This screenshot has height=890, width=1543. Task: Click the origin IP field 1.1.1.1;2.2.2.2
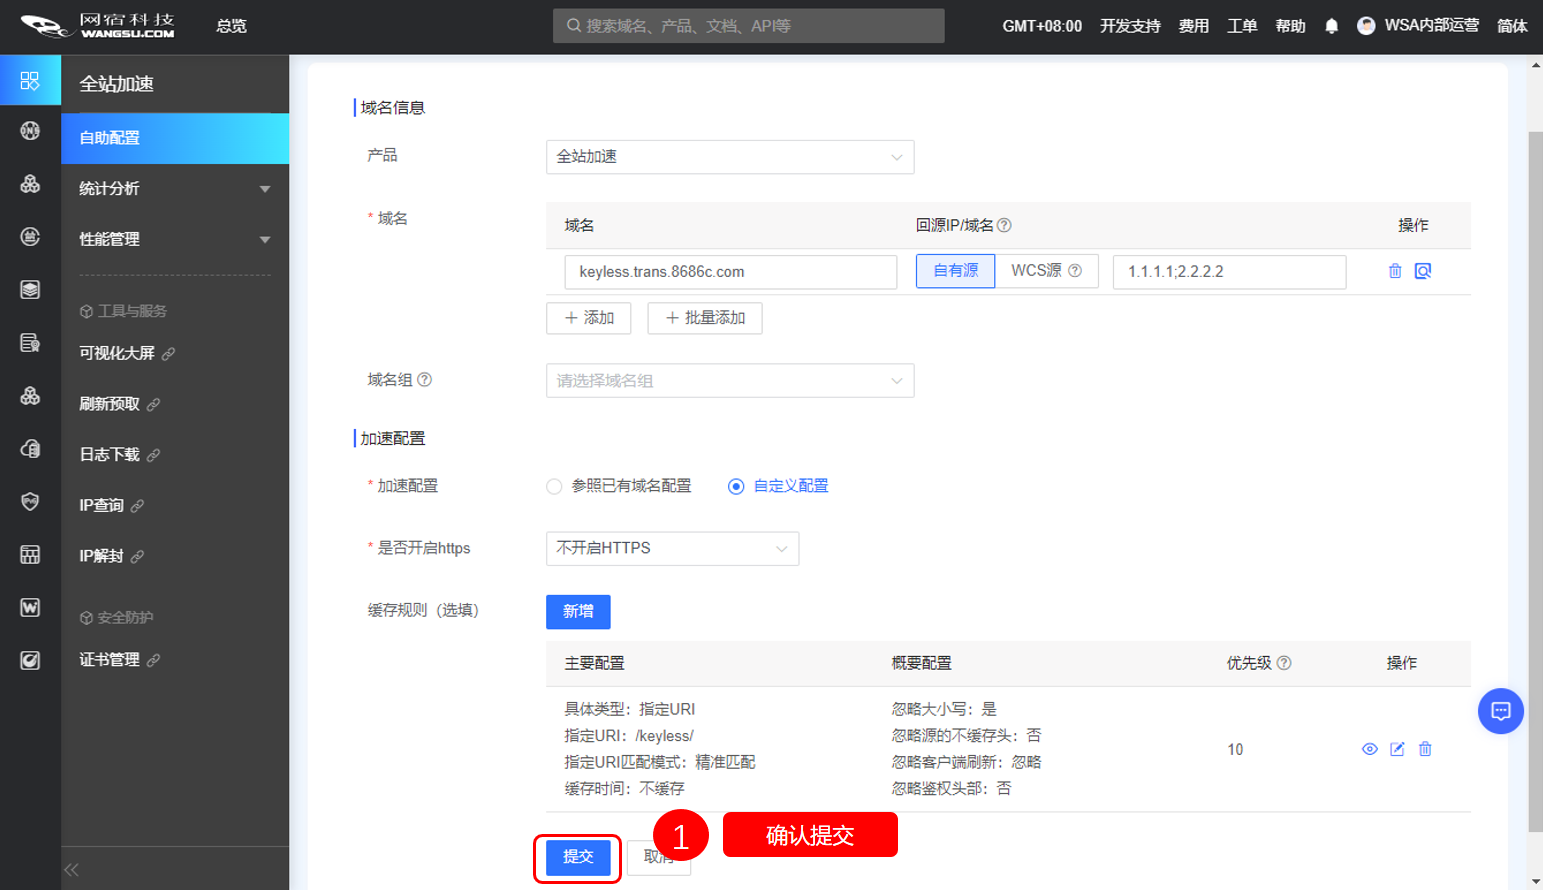tap(1229, 272)
